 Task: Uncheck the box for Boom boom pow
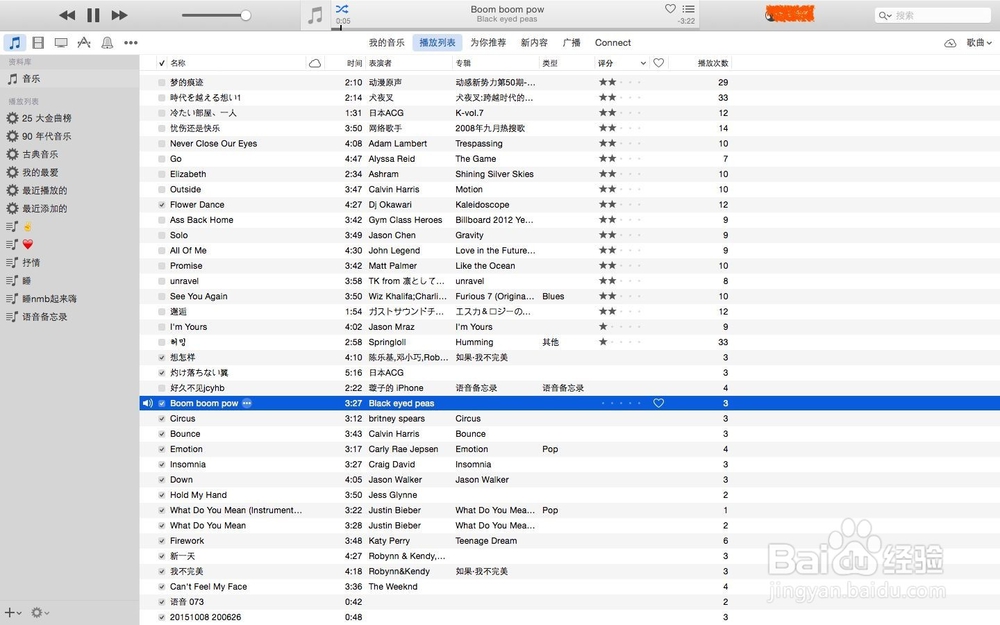tap(162, 403)
